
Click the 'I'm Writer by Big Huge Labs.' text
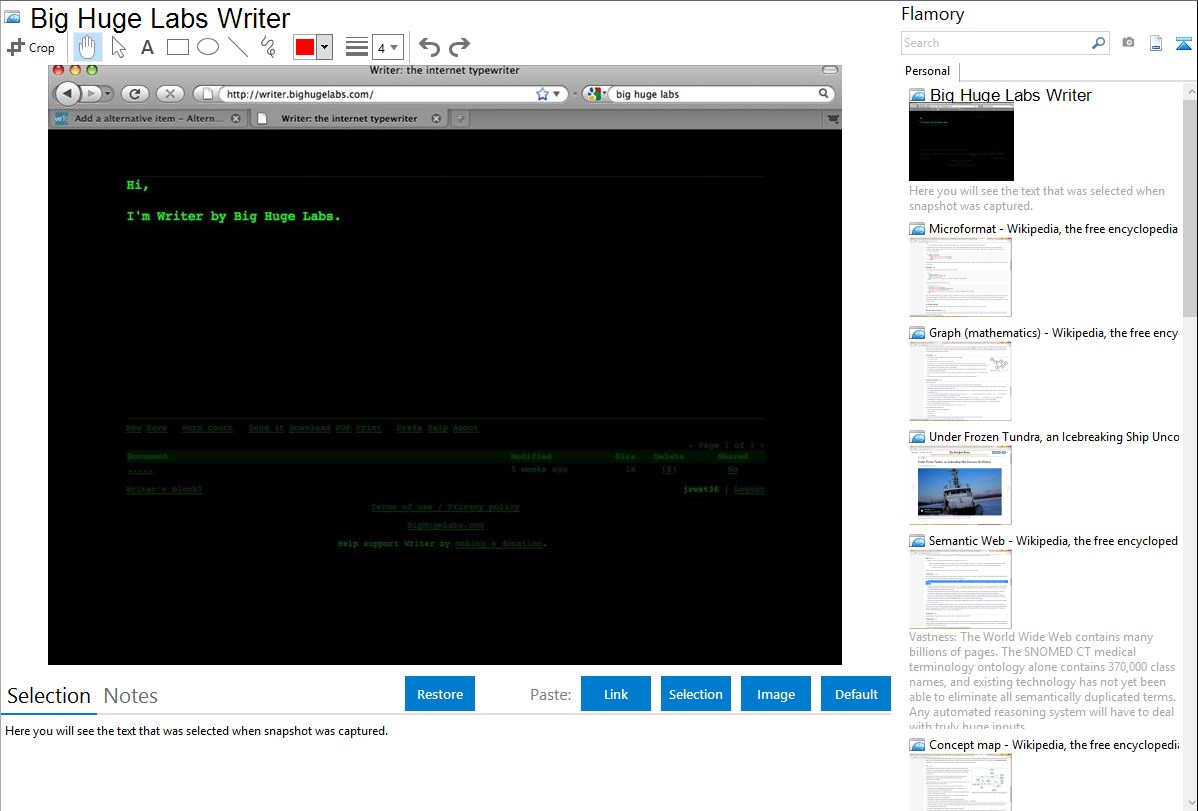point(233,216)
